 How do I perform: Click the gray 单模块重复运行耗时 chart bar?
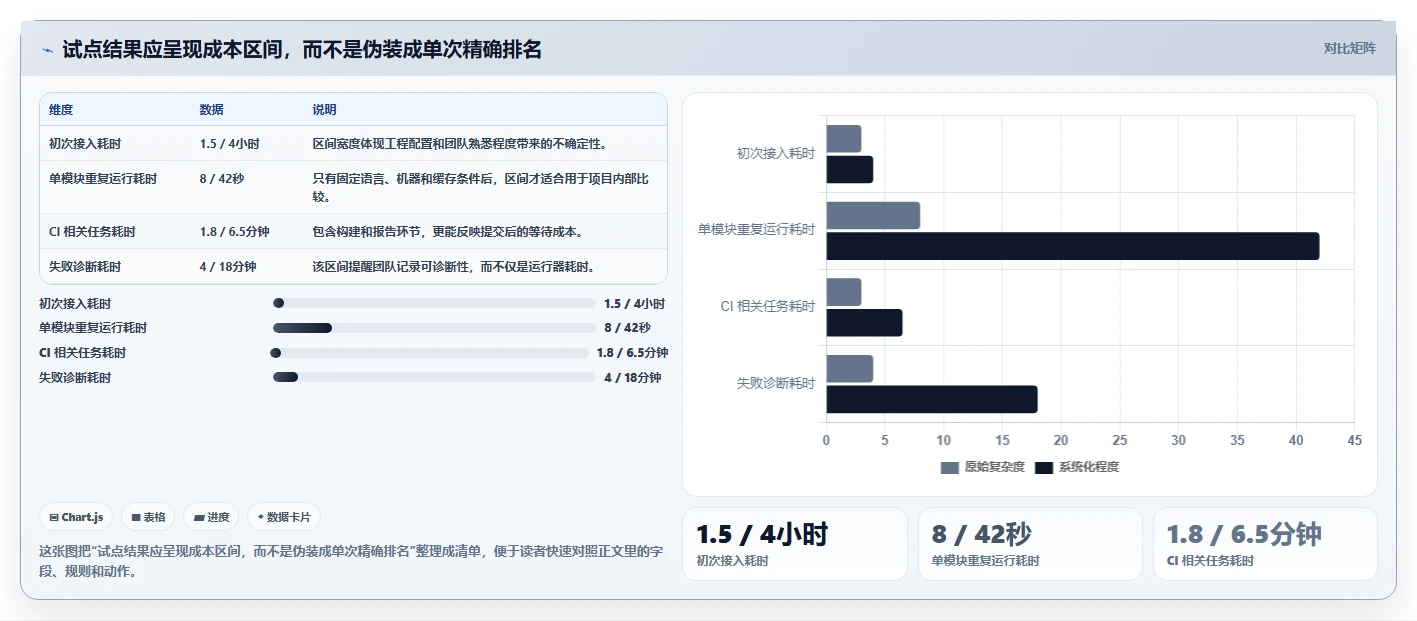(x=873, y=215)
